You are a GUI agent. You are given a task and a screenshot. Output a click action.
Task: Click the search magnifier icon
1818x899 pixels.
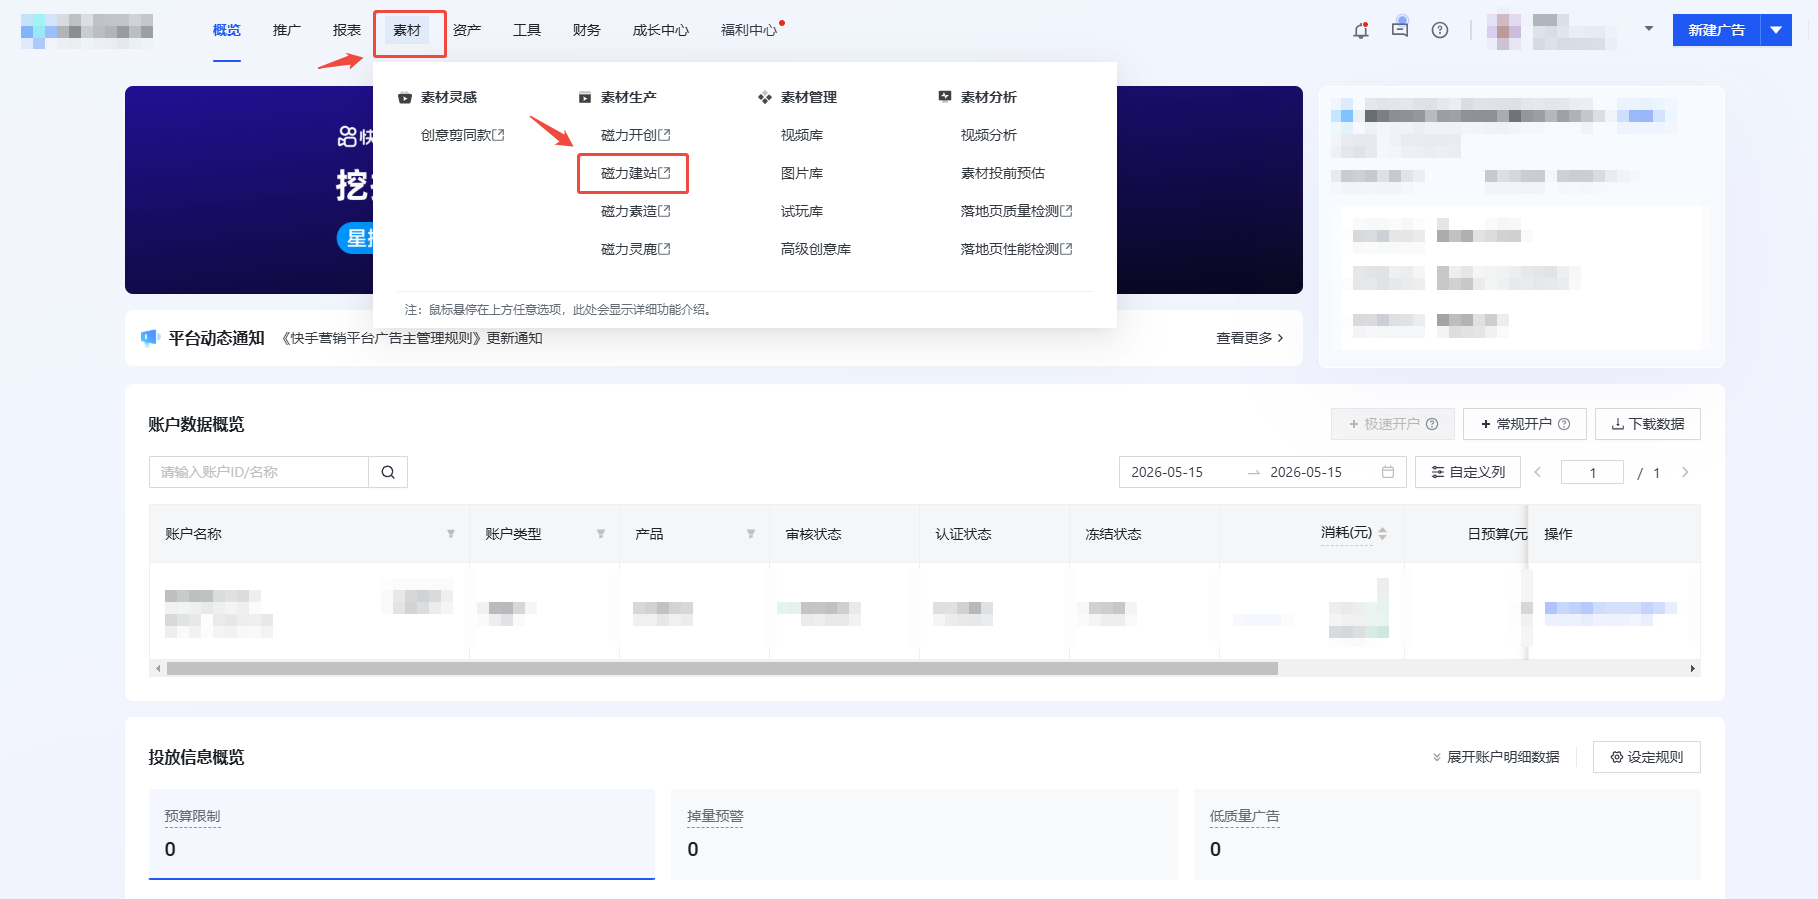[x=388, y=472]
